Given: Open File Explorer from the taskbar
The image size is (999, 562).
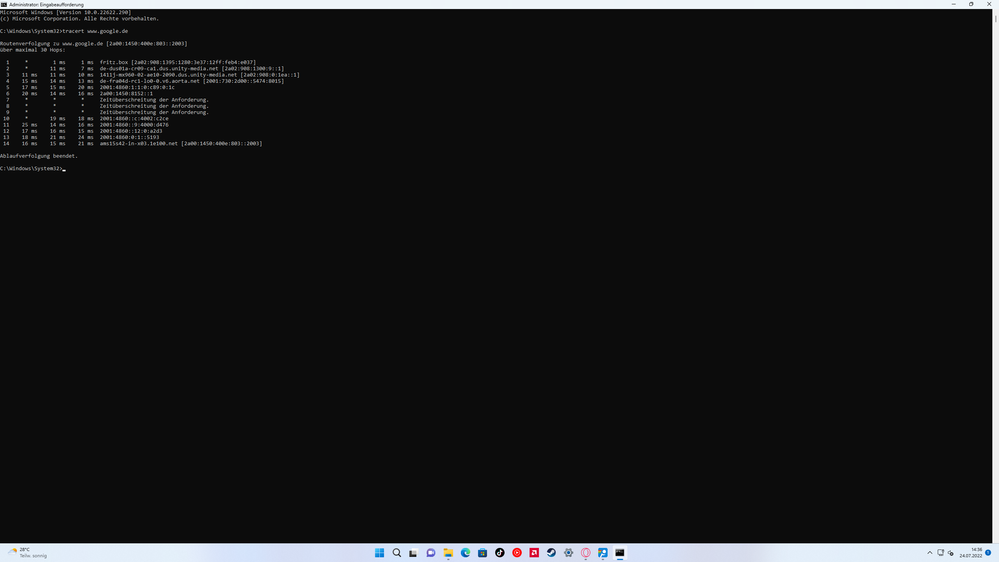Looking at the screenshot, I should (x=448, y=552).
